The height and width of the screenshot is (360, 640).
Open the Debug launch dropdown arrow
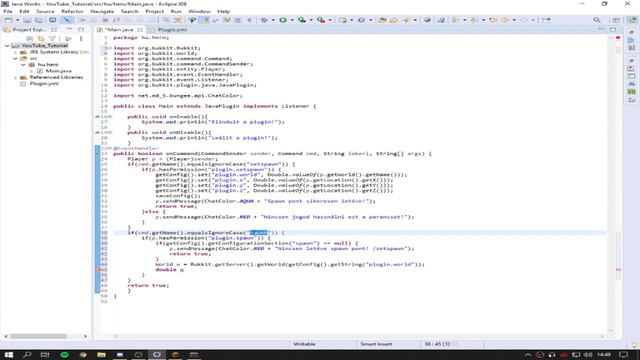[273, 20]
